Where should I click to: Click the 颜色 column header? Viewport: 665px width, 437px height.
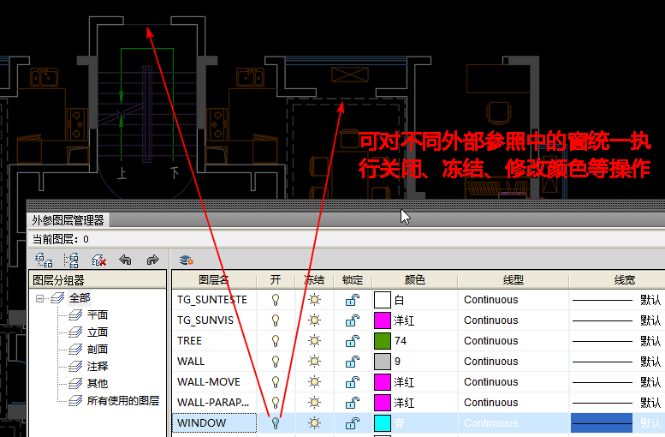tap(413, 279)
